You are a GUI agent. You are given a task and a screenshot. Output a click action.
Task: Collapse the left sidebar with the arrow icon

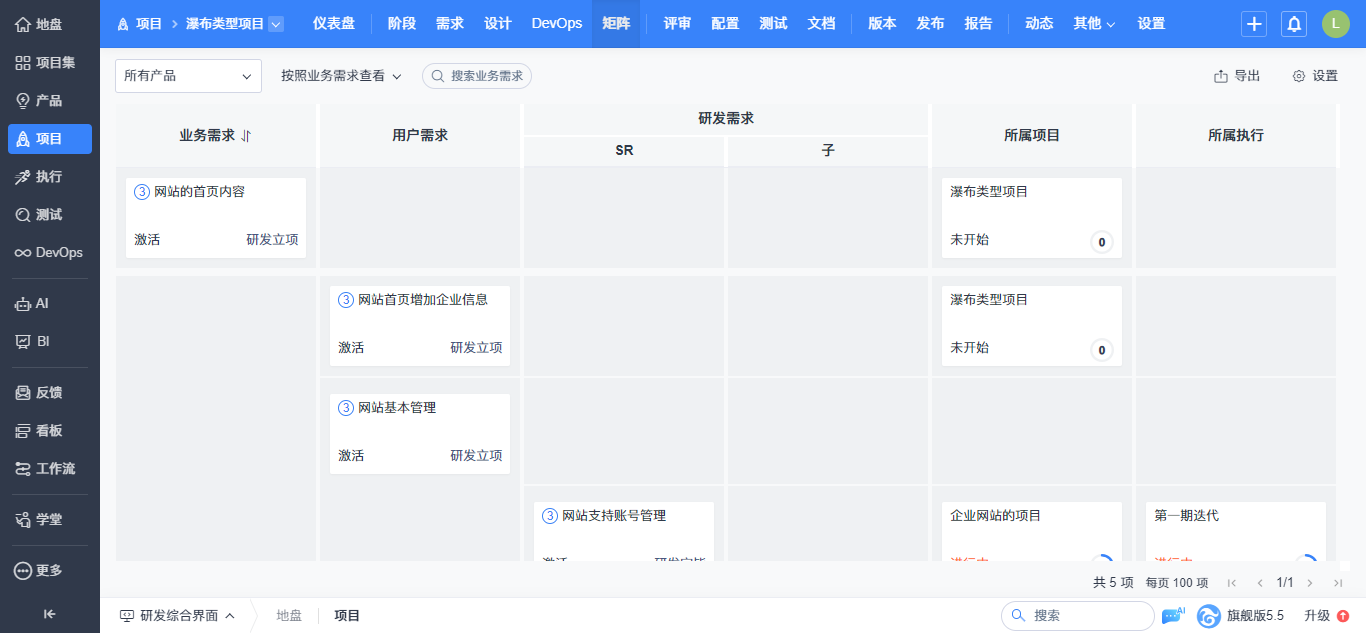click(x=49, y=614)
